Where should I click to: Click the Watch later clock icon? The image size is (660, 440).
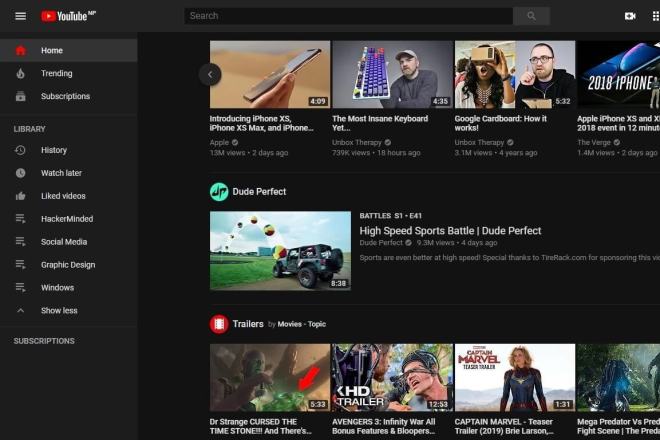[20, 173]
